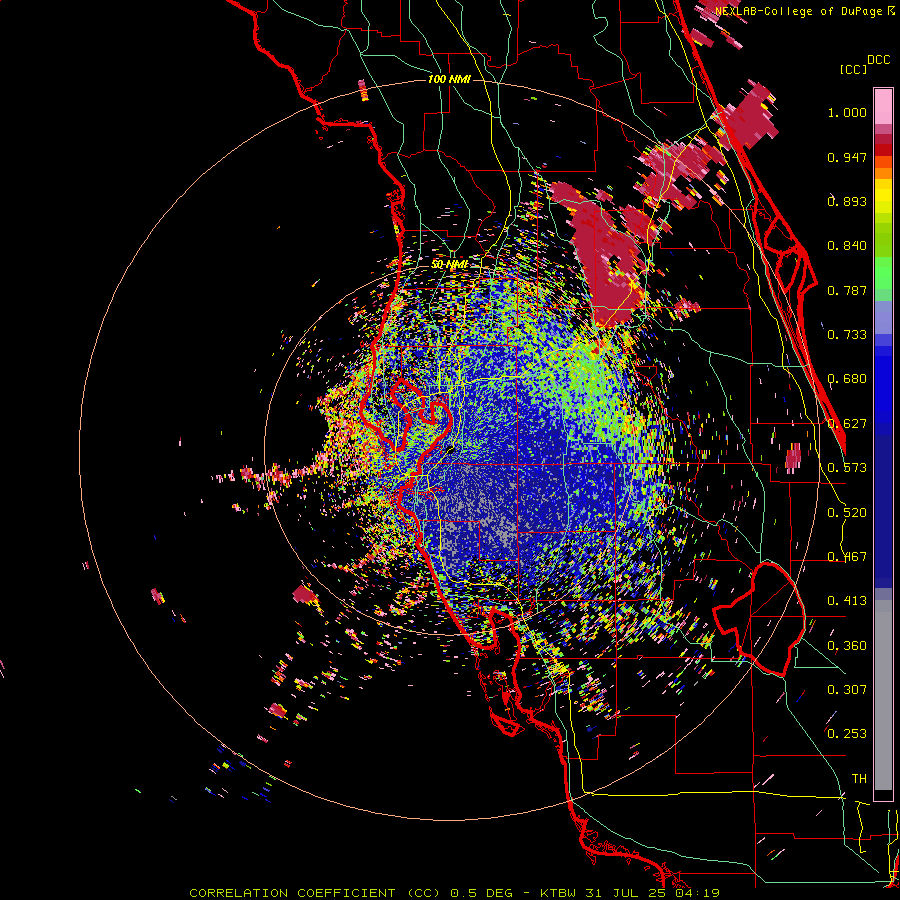Pick the lavender legend swatch

(883, 319)
